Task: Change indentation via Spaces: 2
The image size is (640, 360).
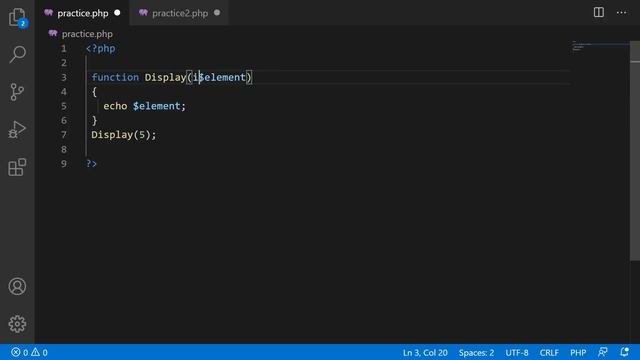Action: pyautogui.click(x=476, y=353)
